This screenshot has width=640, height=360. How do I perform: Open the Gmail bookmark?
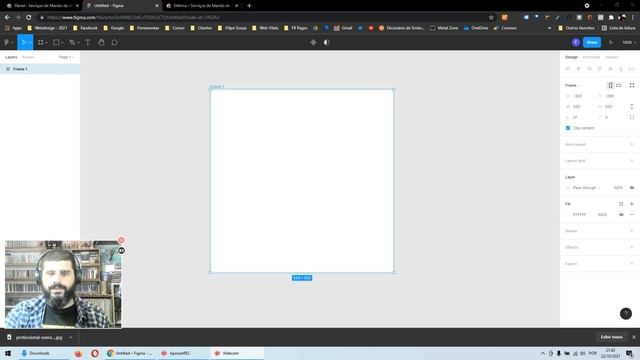click(343, 28)
